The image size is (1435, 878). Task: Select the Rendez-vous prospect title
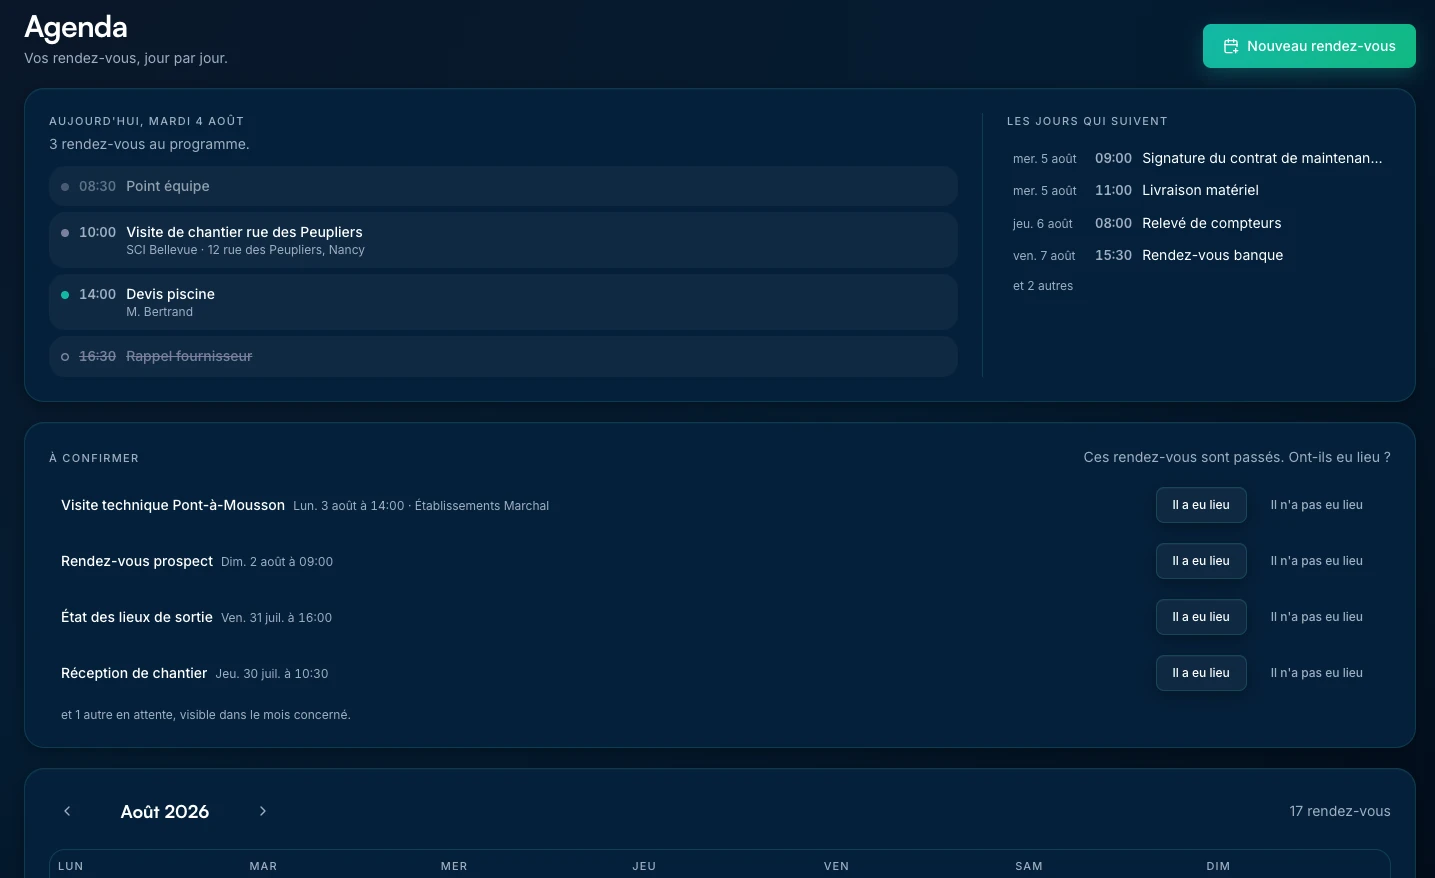pos(137,561)
